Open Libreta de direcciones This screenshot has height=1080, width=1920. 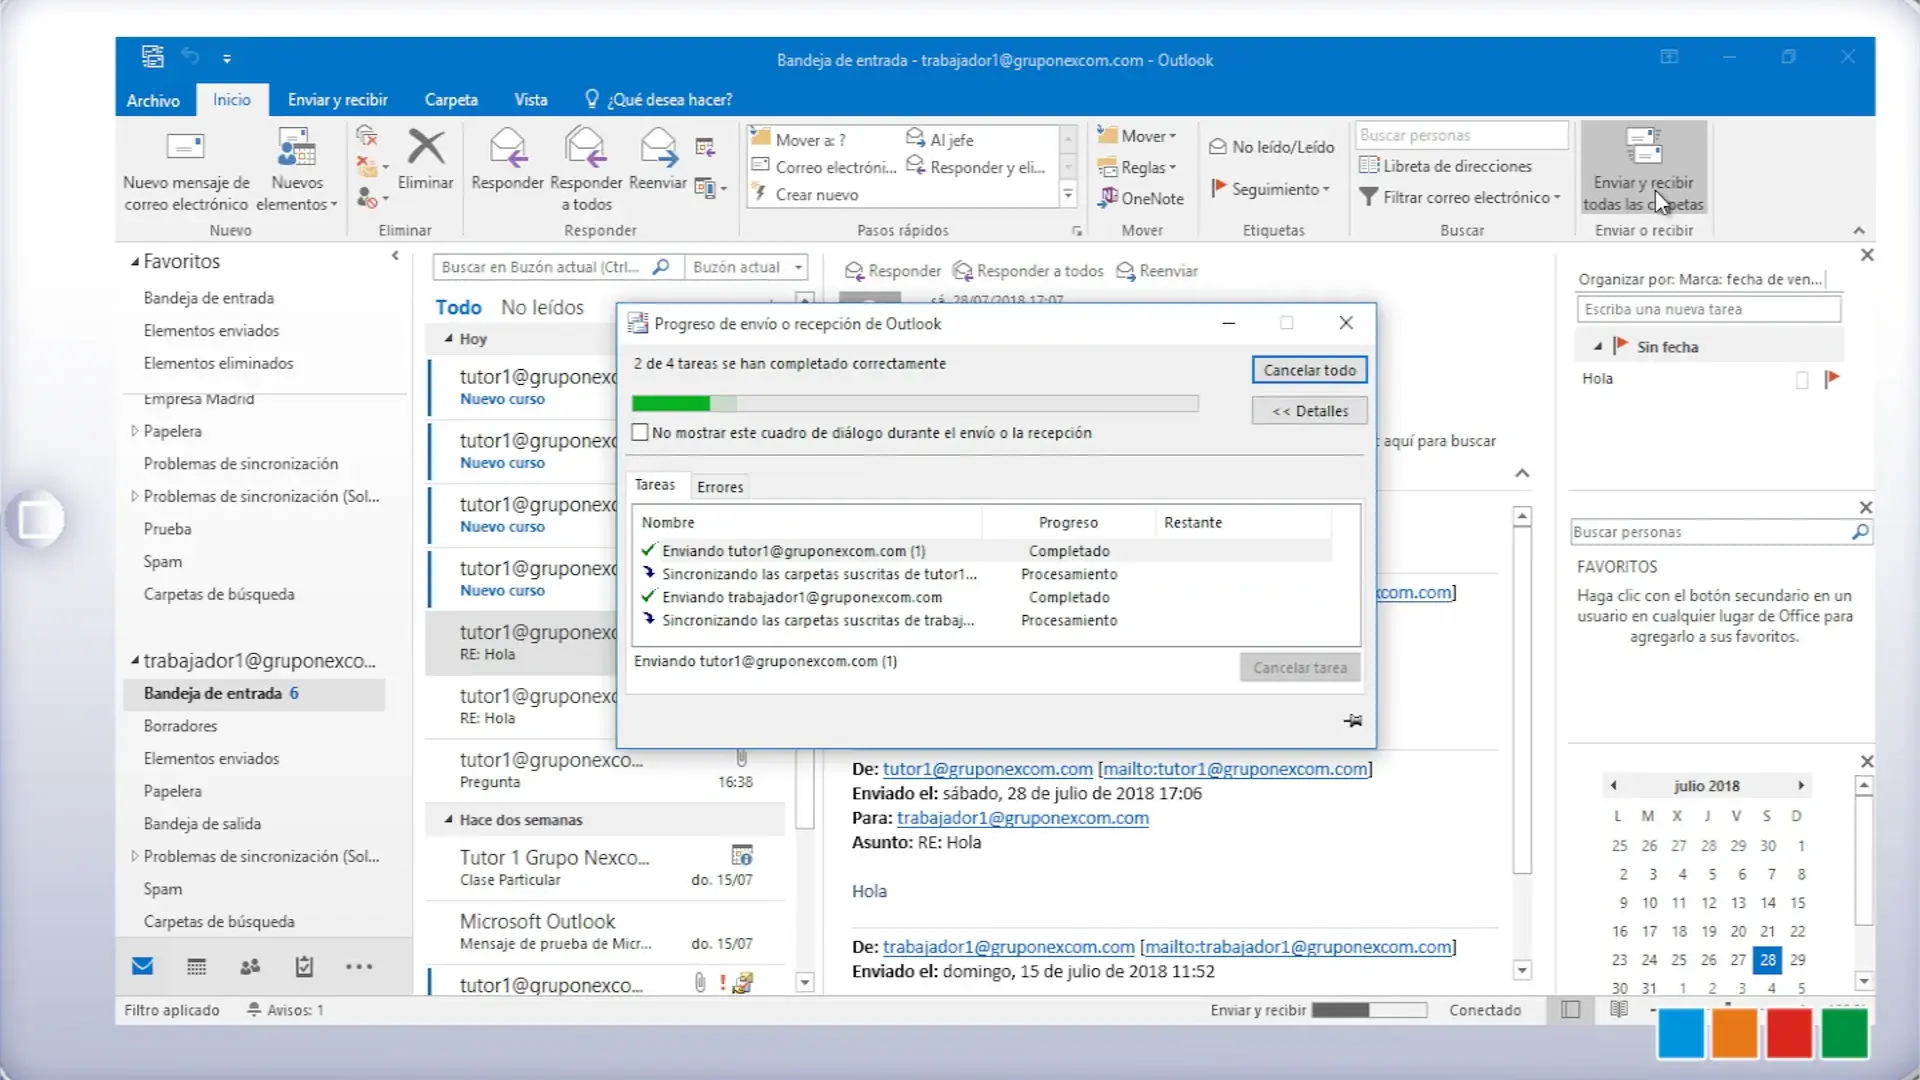[x=1445, y=166]
